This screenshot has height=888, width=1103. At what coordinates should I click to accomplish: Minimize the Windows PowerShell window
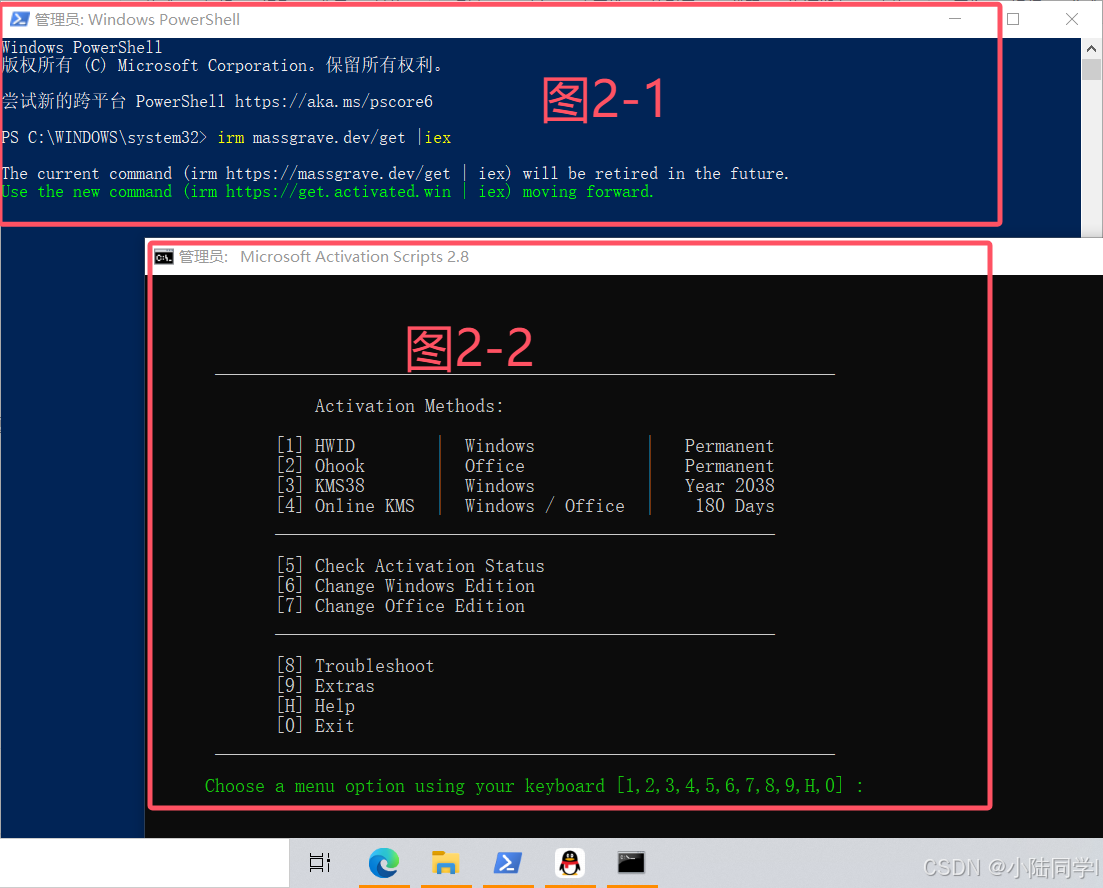[955, 19]
